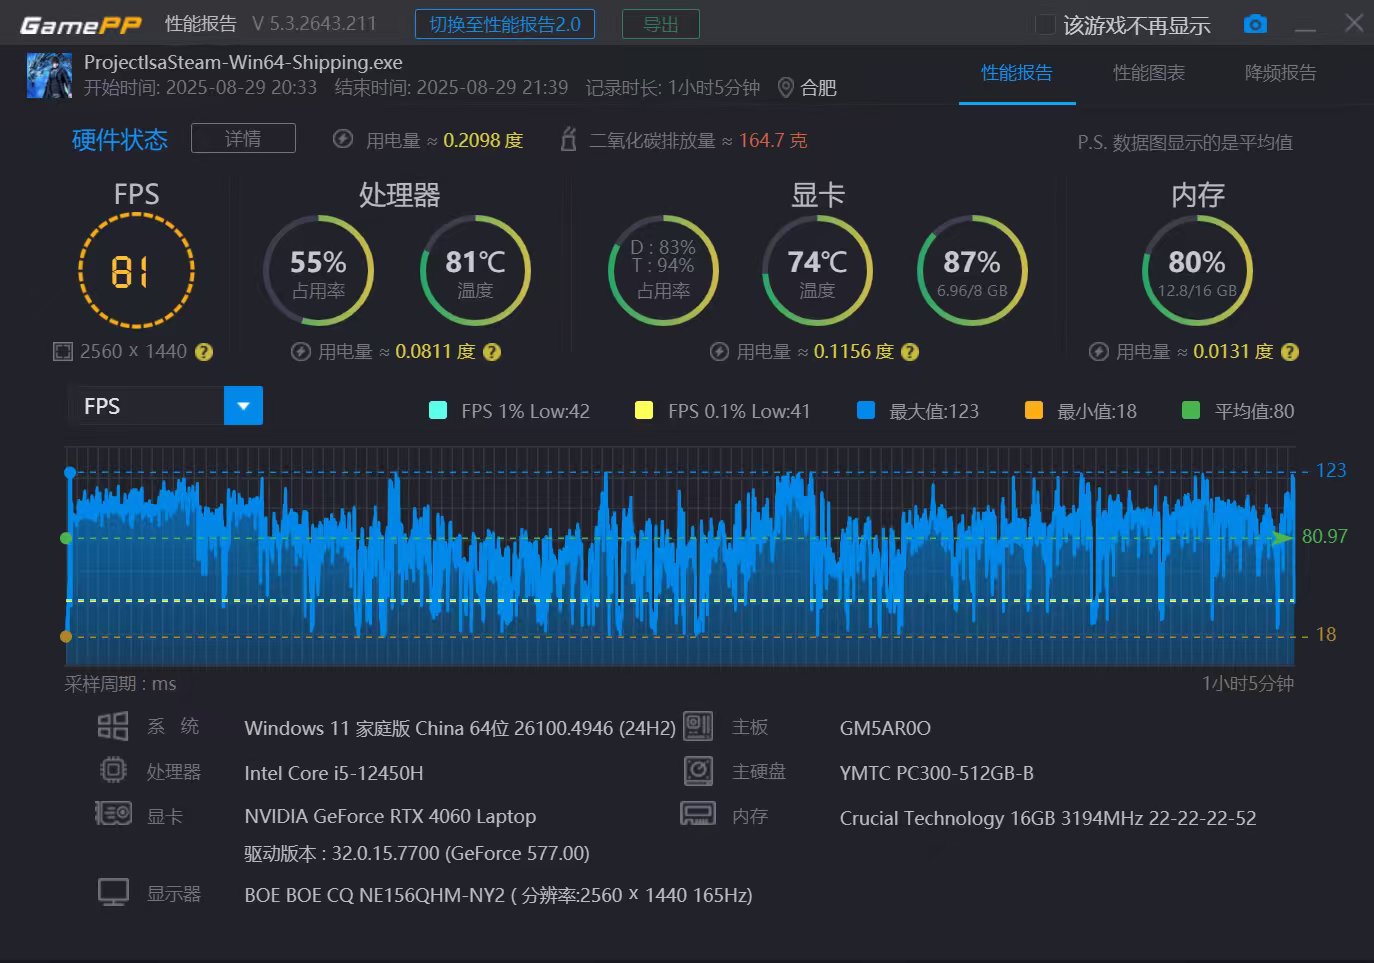1374x963 pixels.
Task: Open the 降频报告 tab
Action: click(x=1280, y=73)
